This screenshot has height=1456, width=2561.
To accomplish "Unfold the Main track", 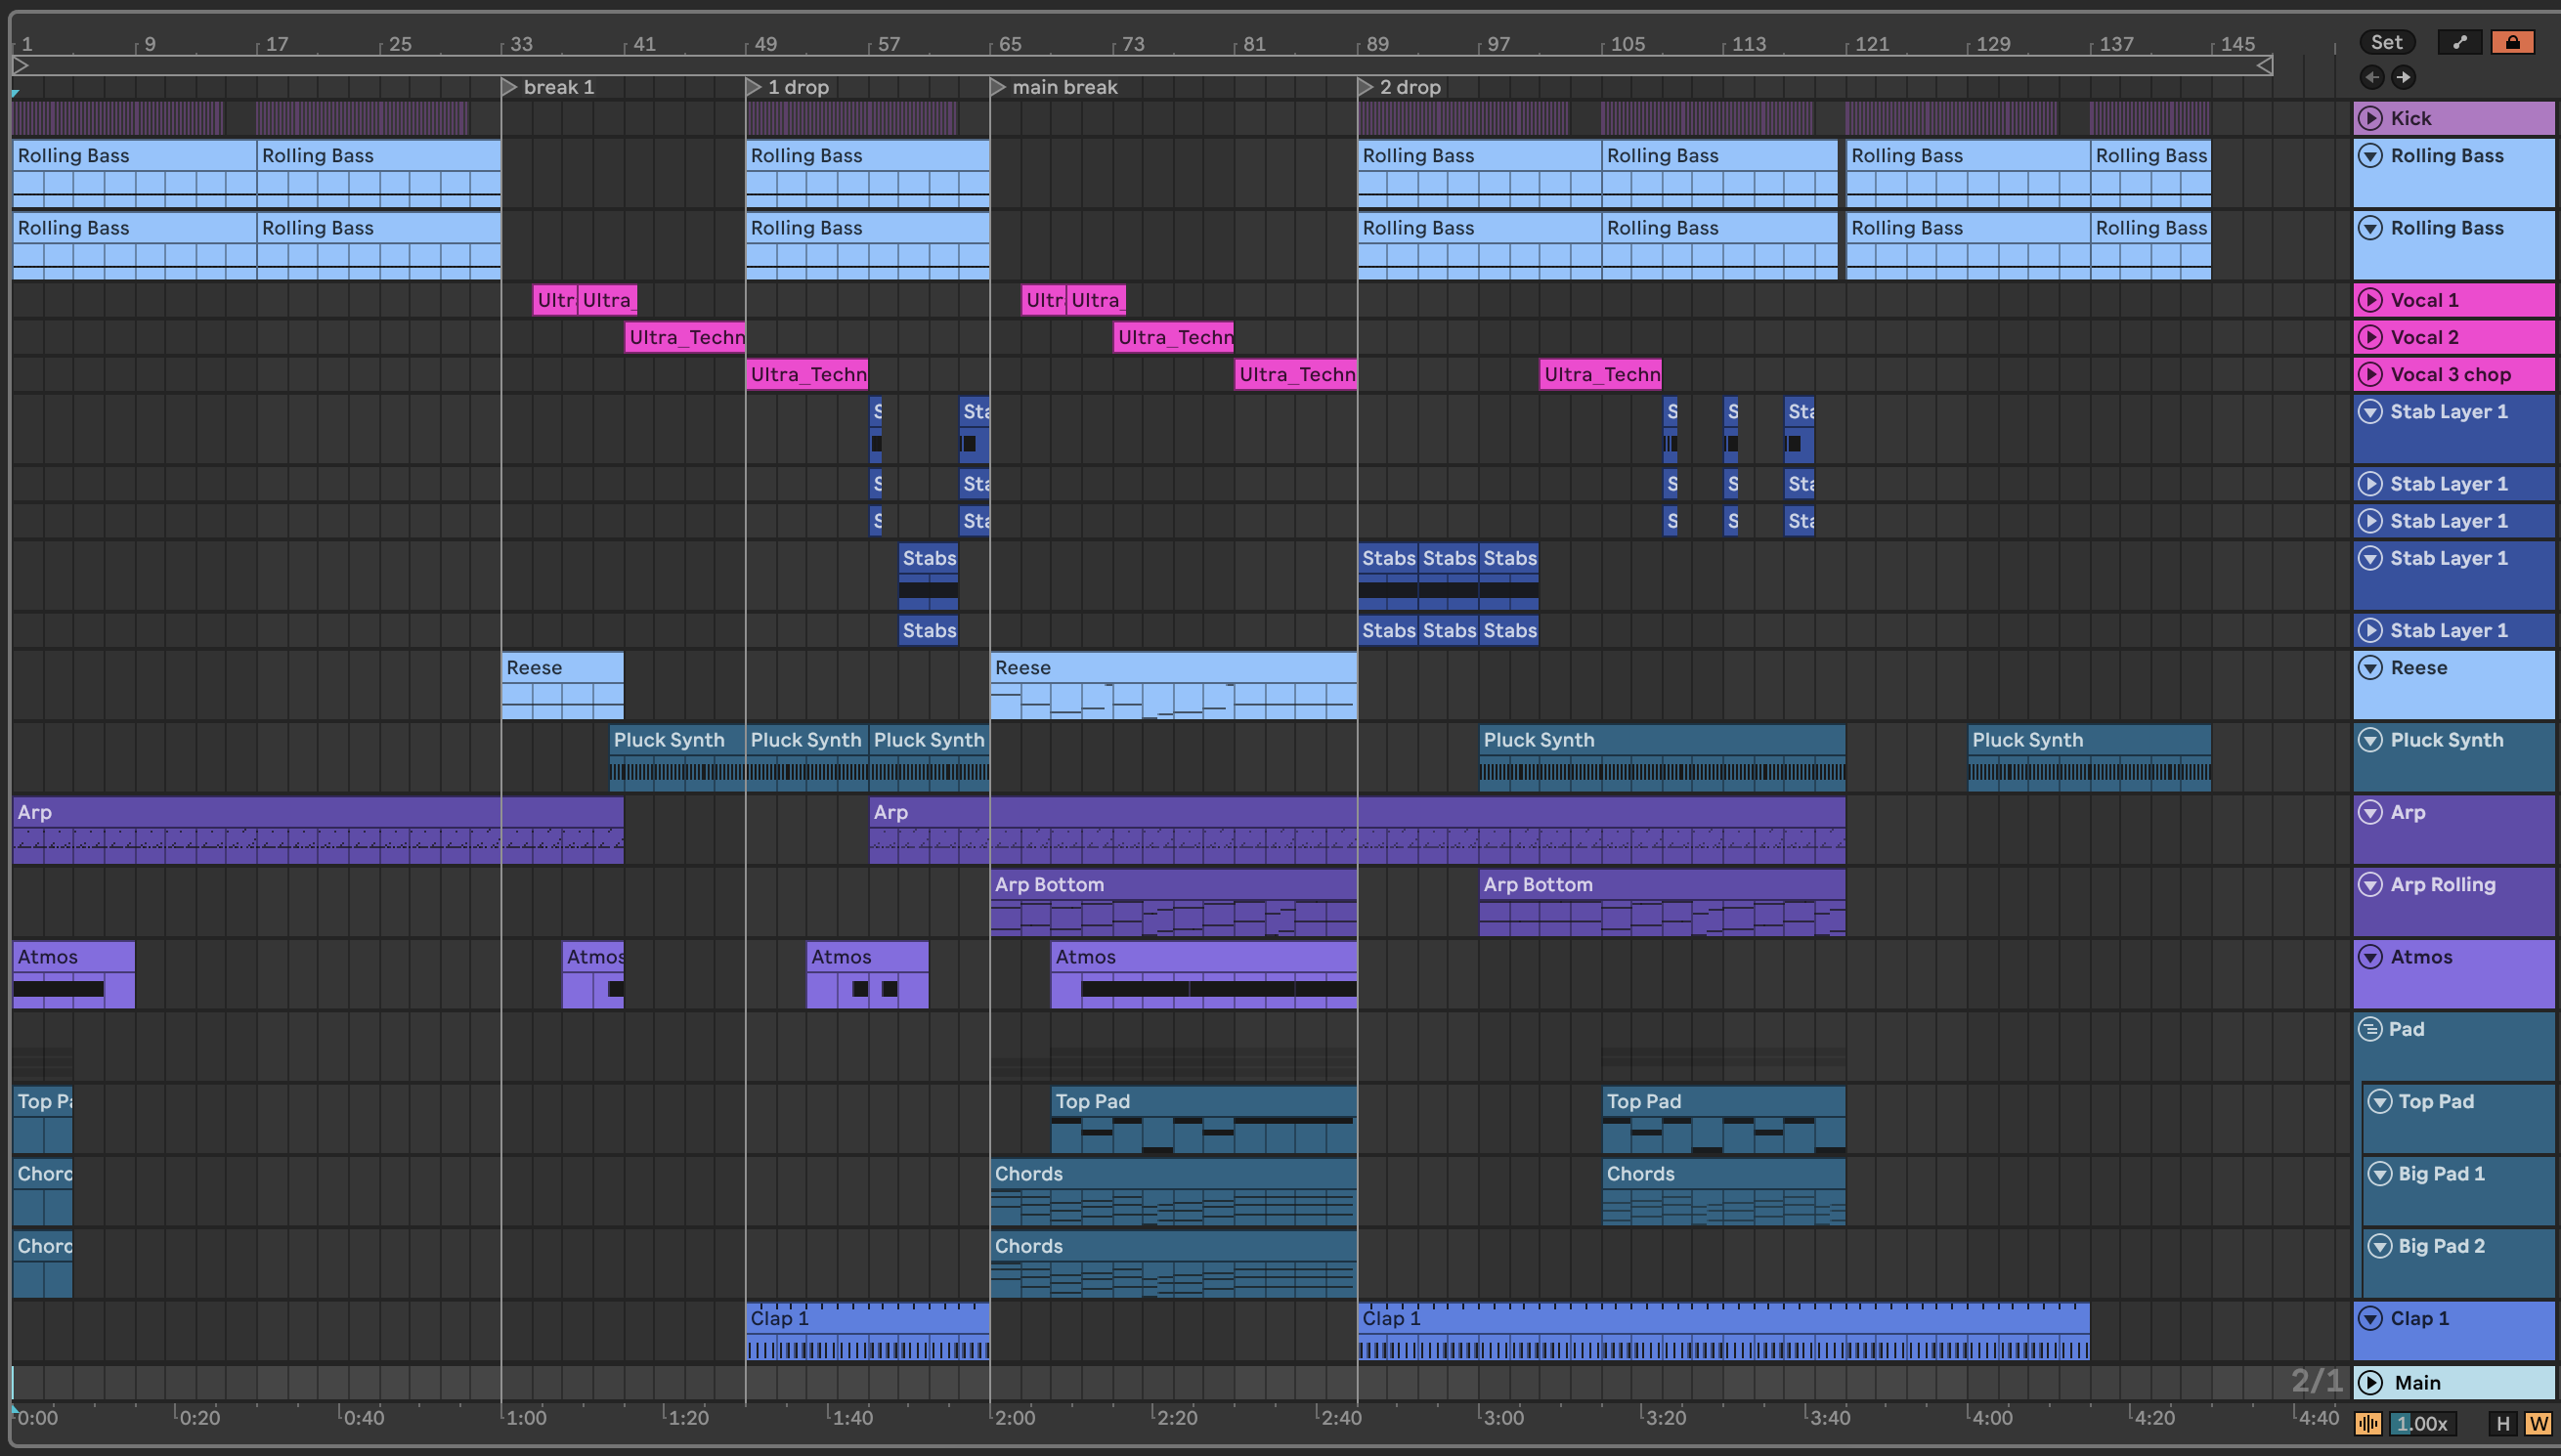I will (x=2369, y=1382).
